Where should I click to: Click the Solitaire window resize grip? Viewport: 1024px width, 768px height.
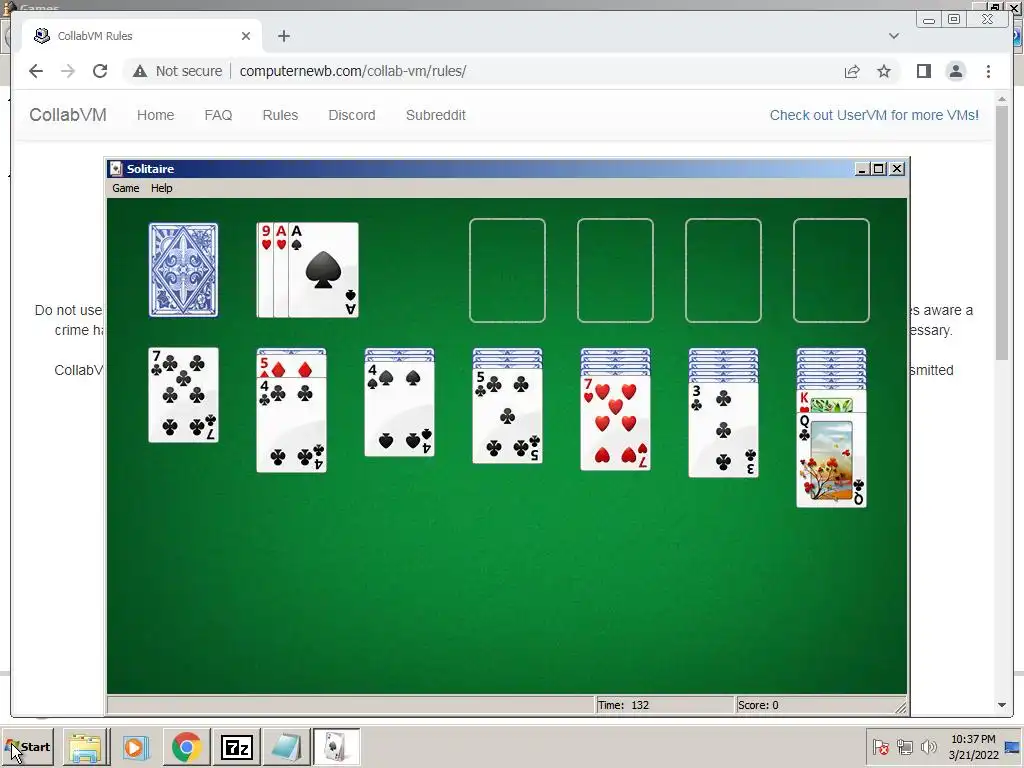(x=901, y=707)
